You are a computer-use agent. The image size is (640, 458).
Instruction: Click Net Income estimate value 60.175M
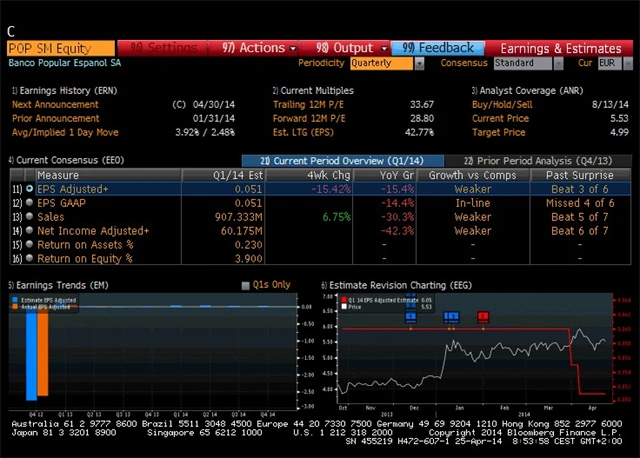(x=241, y=231)
